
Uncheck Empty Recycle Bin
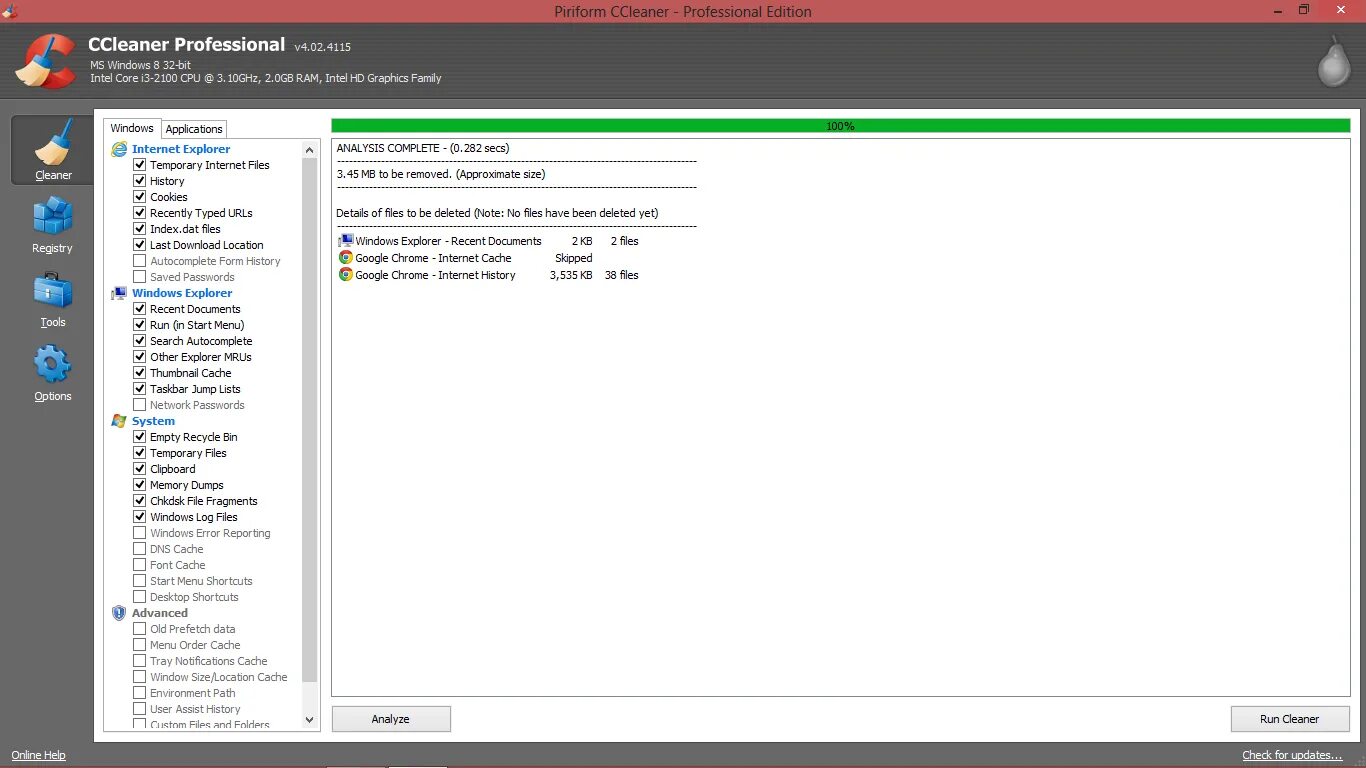140,437
